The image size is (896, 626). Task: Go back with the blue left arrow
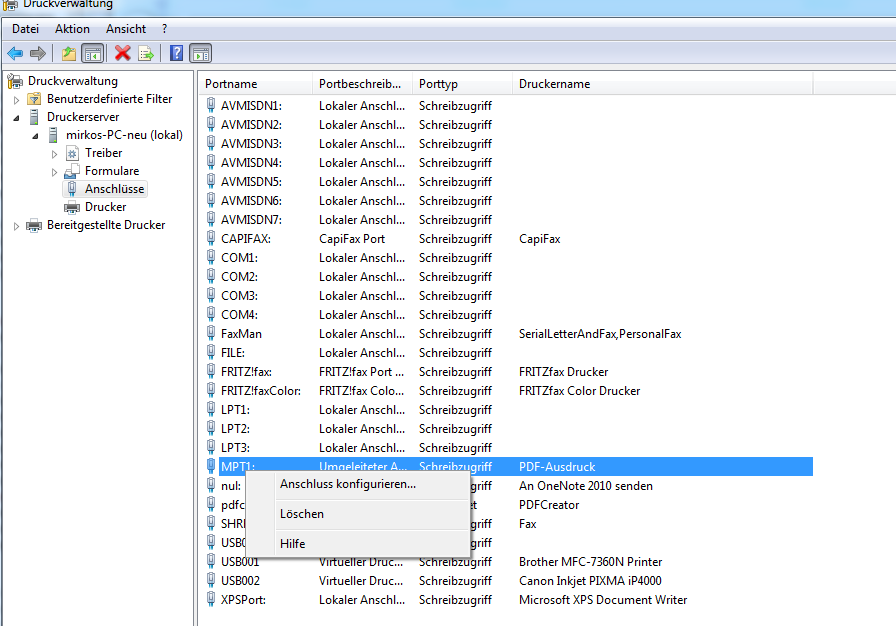pyautogui.click(x=15, y=54)
